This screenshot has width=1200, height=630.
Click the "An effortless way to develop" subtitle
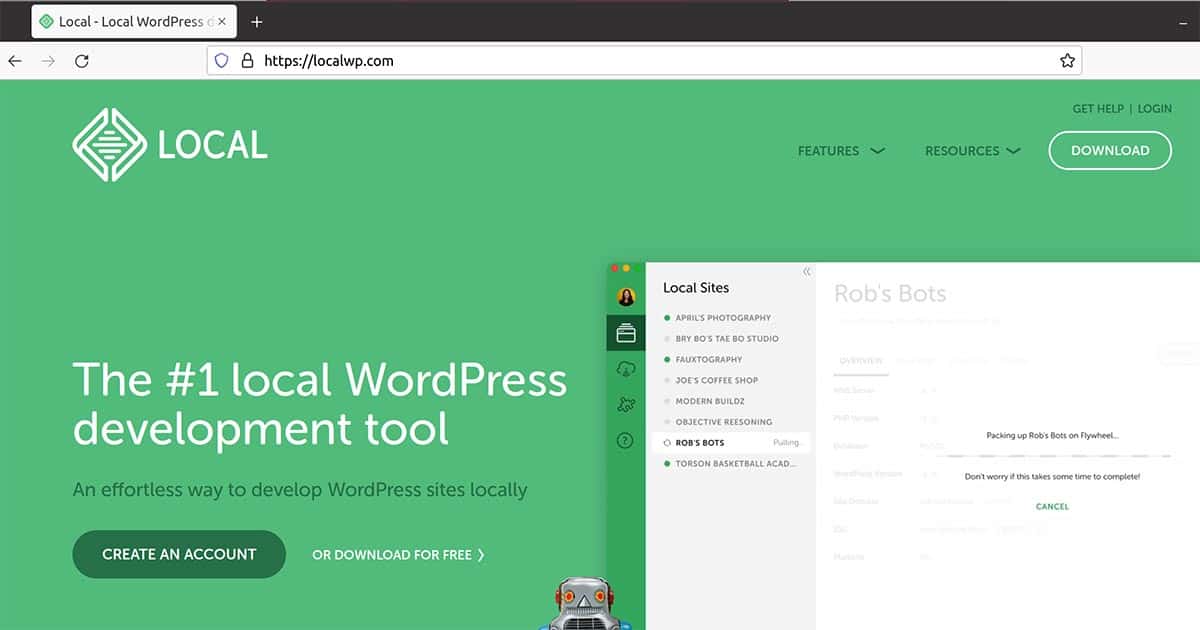(x=300, y=490)
